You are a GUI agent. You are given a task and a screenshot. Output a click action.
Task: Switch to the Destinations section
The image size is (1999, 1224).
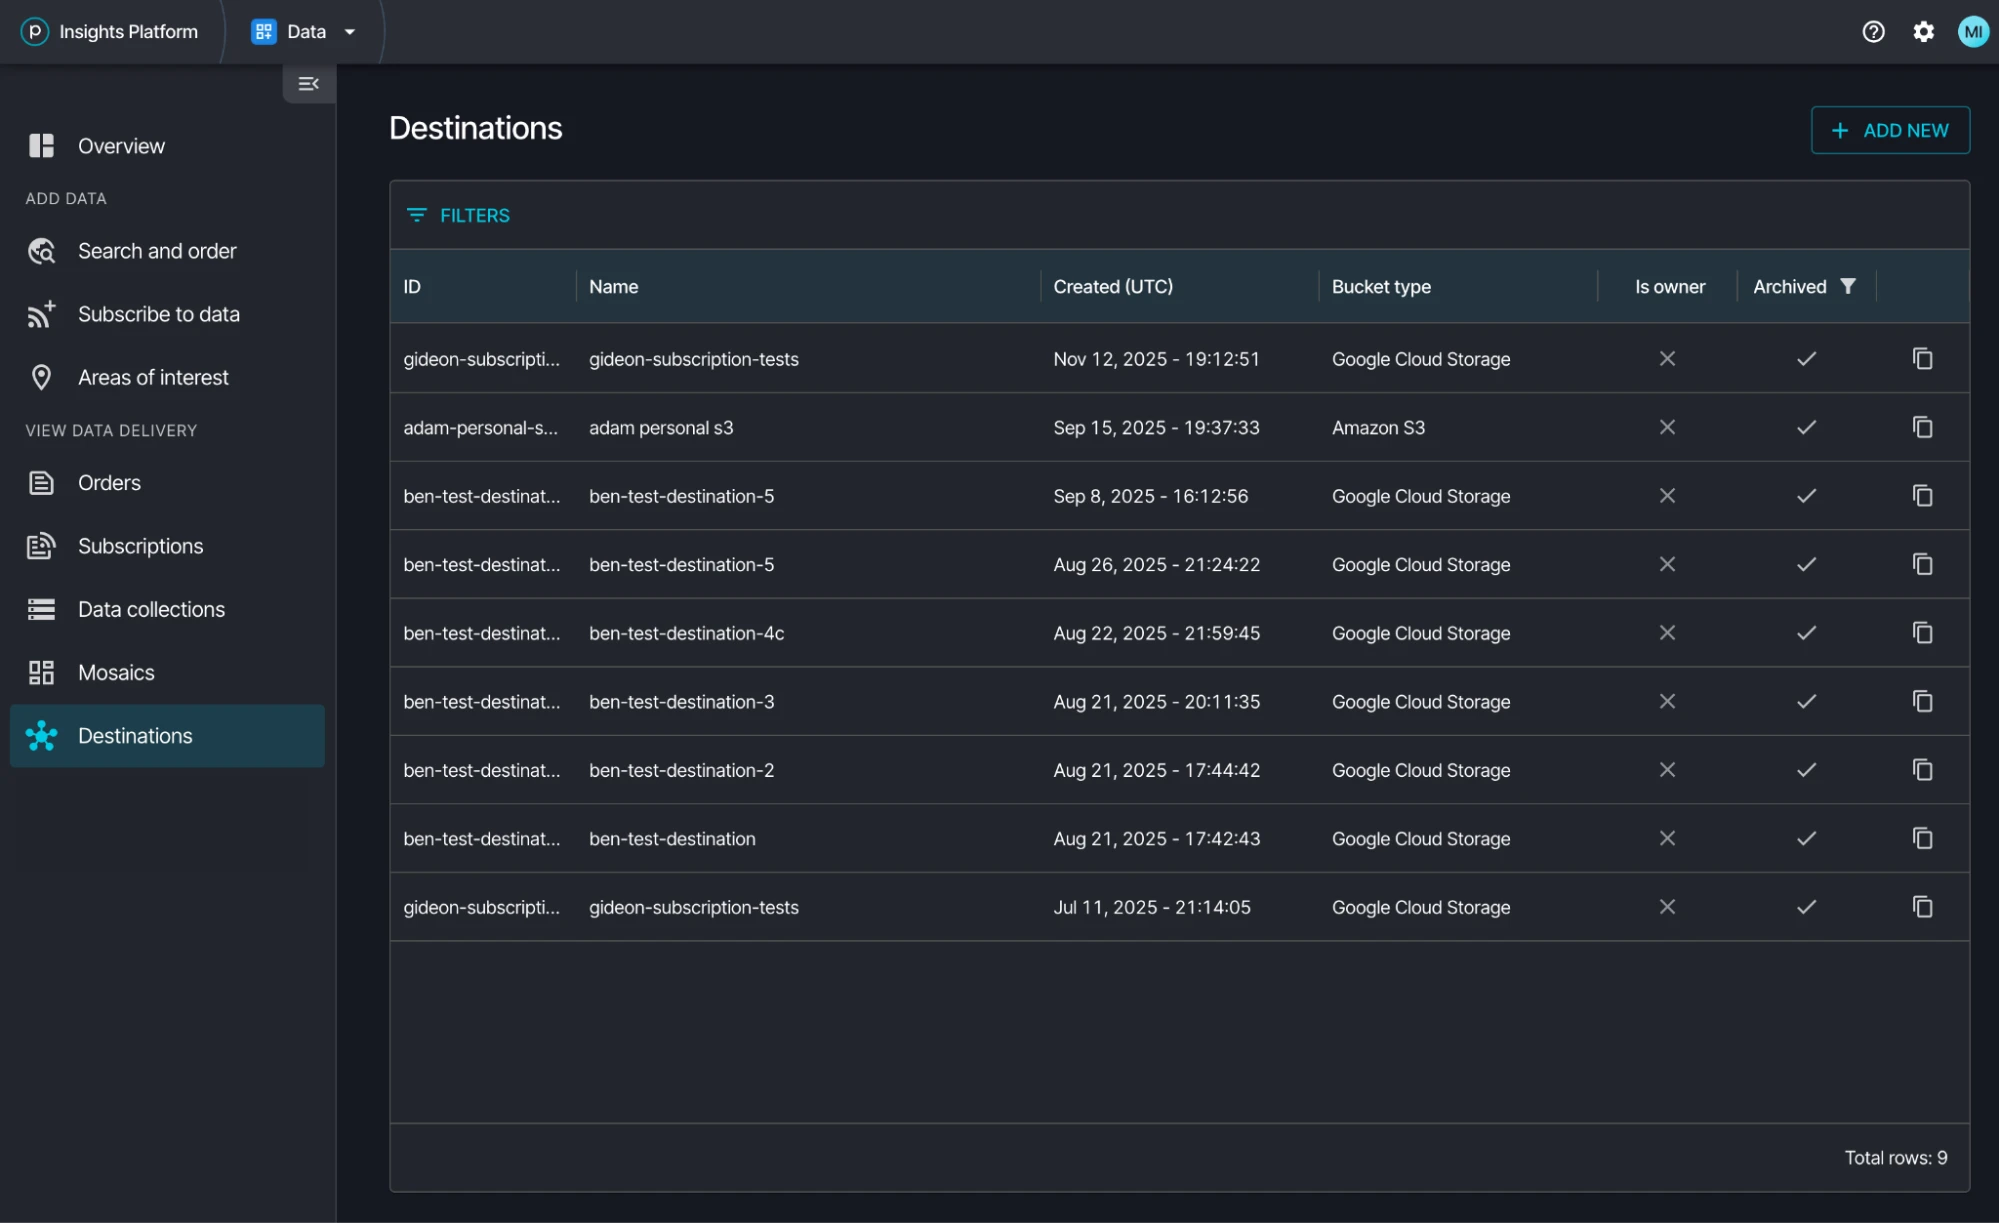pyautogui.click(x=135, y=736)
